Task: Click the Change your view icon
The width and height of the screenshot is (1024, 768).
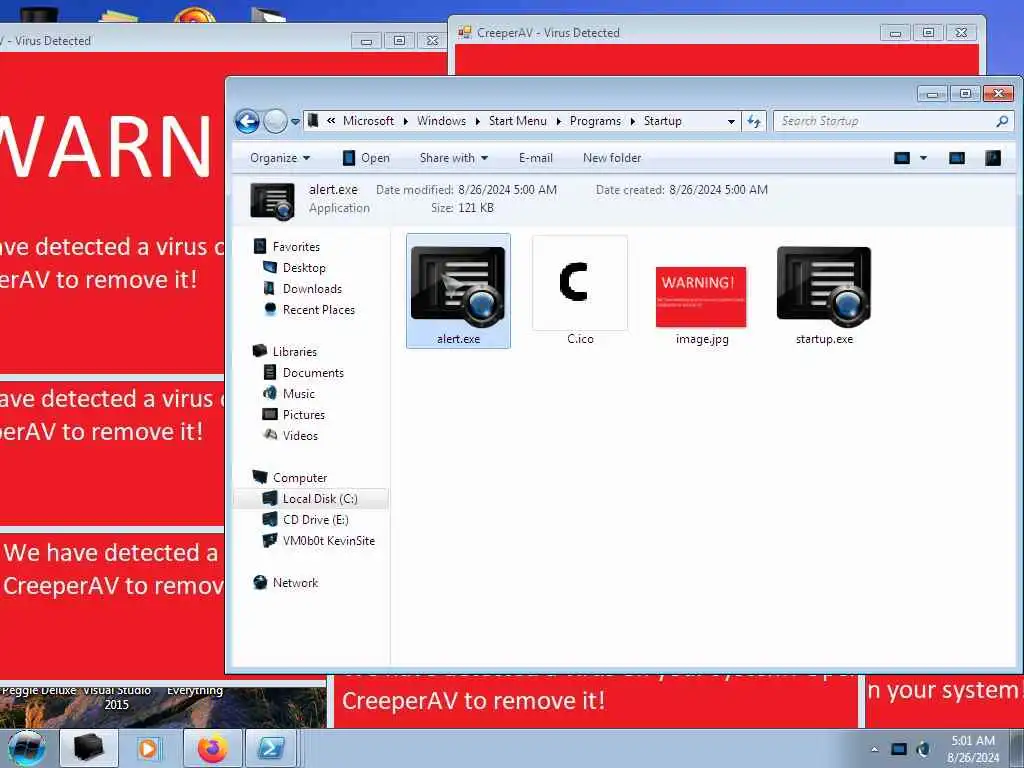Action: tap(902, 158)
